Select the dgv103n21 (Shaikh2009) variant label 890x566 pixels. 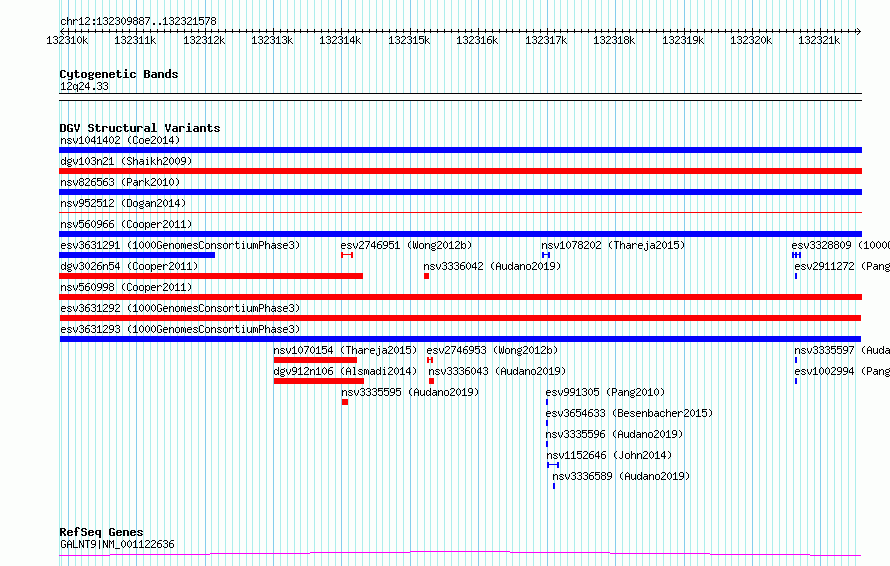click(x=126, y=161)
